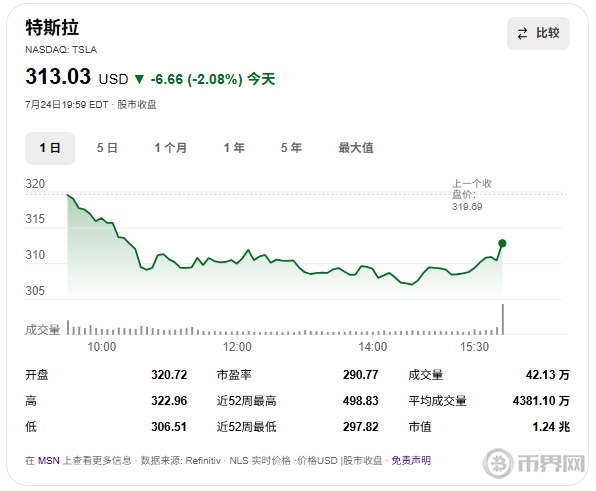Click the 市值 row label
The height and width of the screenshot is (491, 596).
point(420,427)
